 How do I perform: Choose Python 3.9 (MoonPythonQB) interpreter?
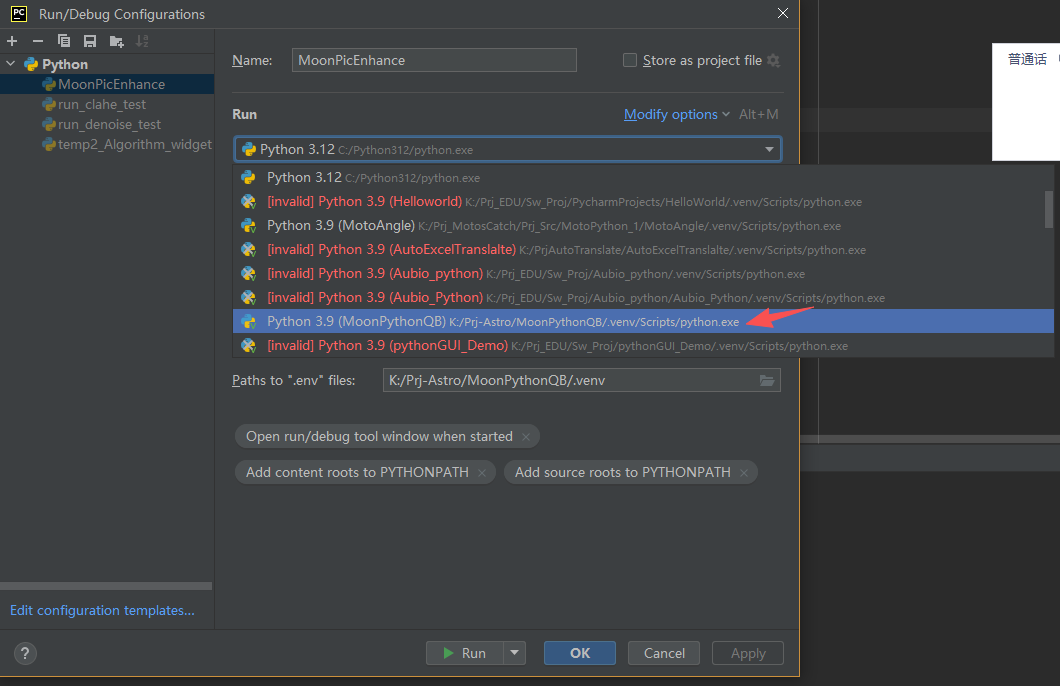pyautogui.click(x=643, y=322)
